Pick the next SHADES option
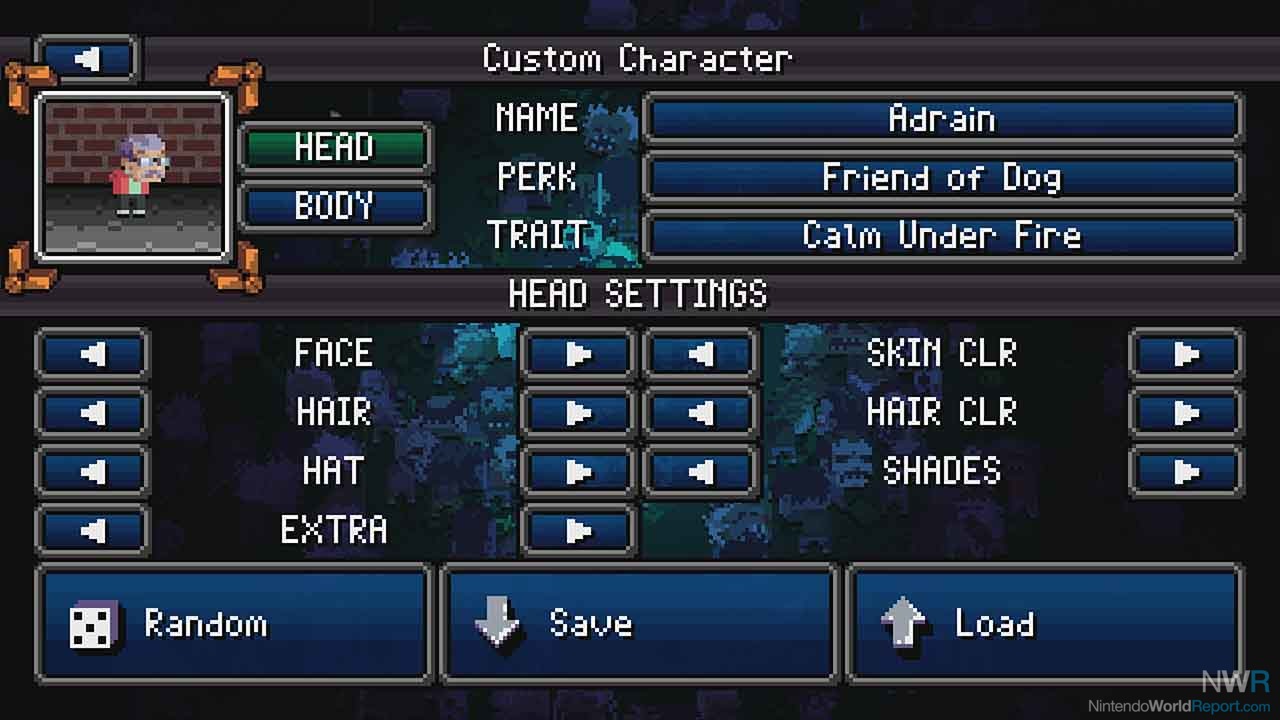Screen dimensions: 1280x720 1186,471
